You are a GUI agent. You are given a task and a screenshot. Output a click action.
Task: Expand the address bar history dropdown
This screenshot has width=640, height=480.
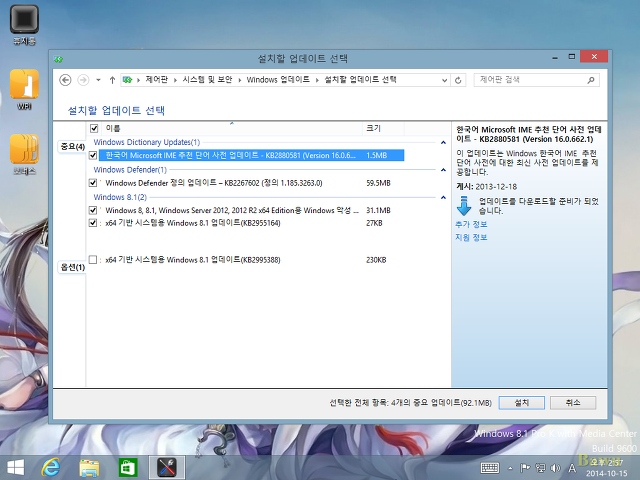click(x=444, y=80)
